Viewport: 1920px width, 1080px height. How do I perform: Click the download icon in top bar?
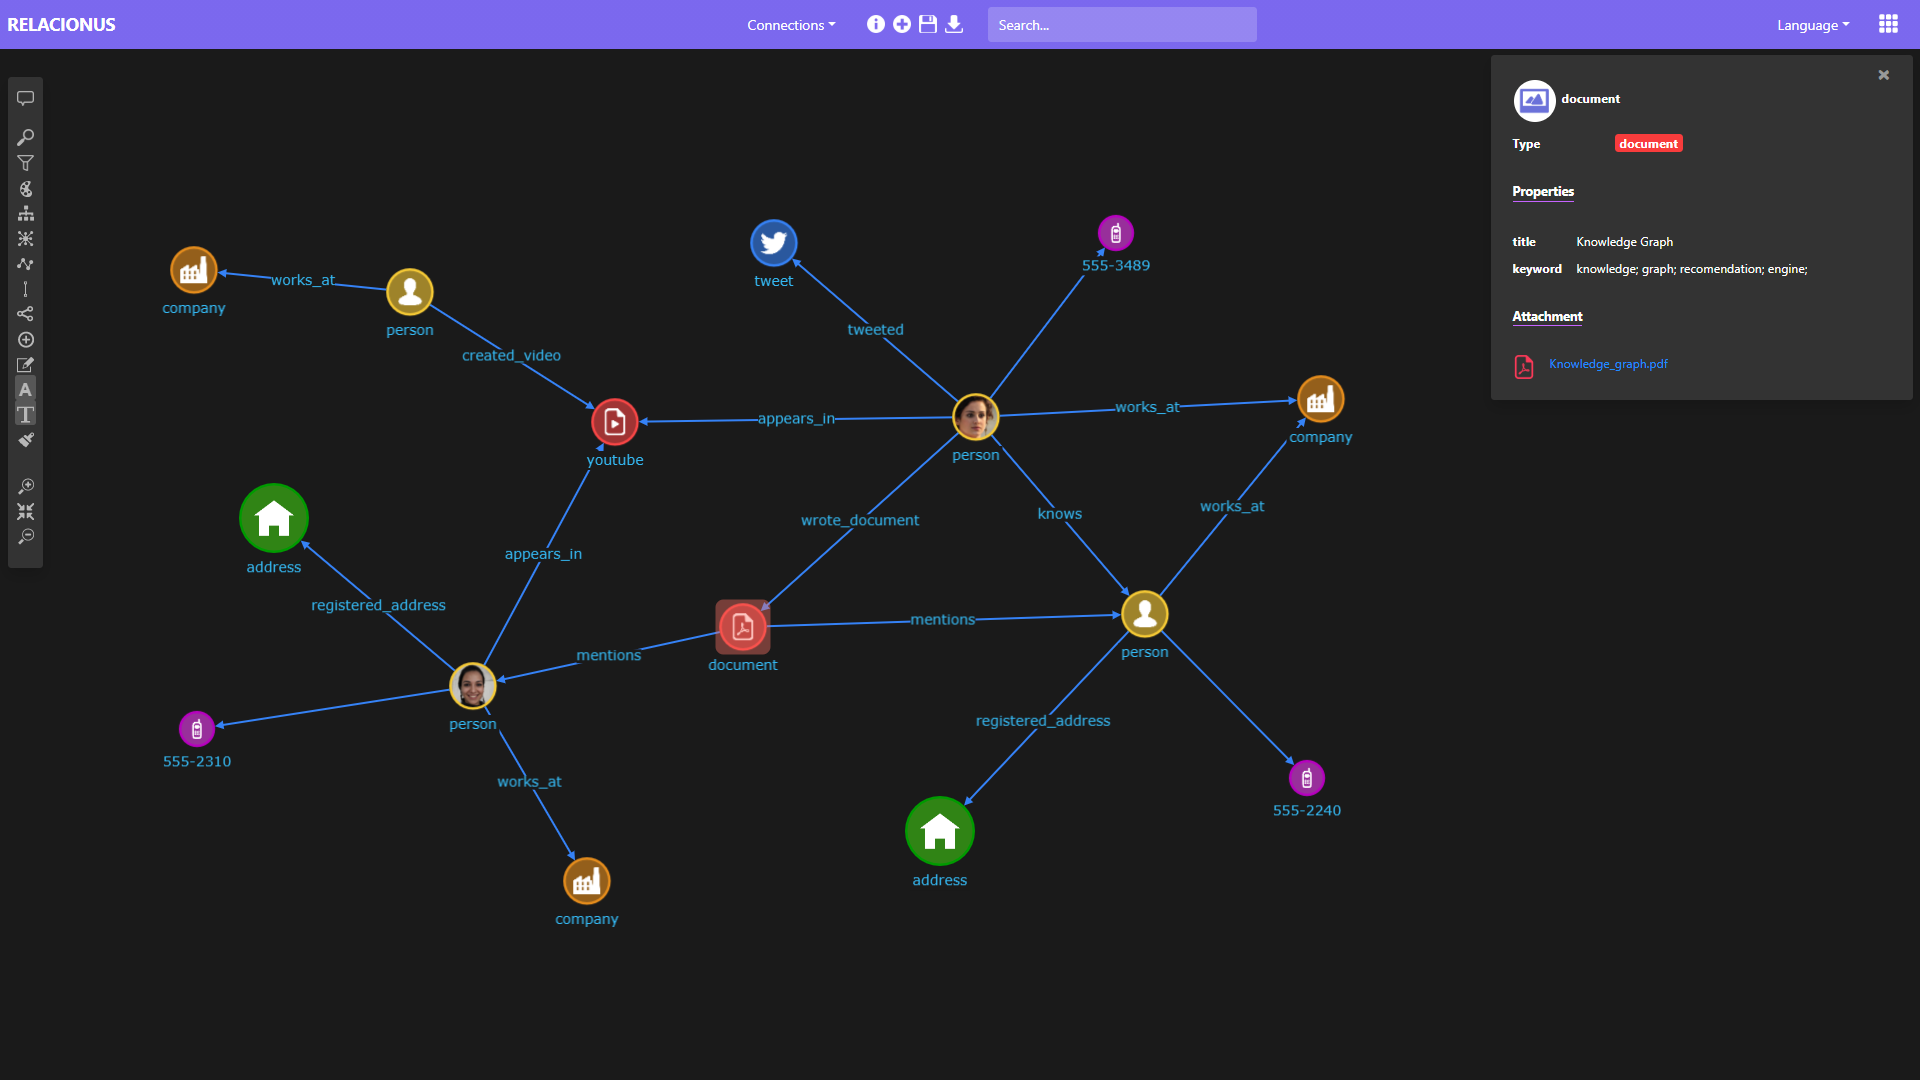(954, 24)
